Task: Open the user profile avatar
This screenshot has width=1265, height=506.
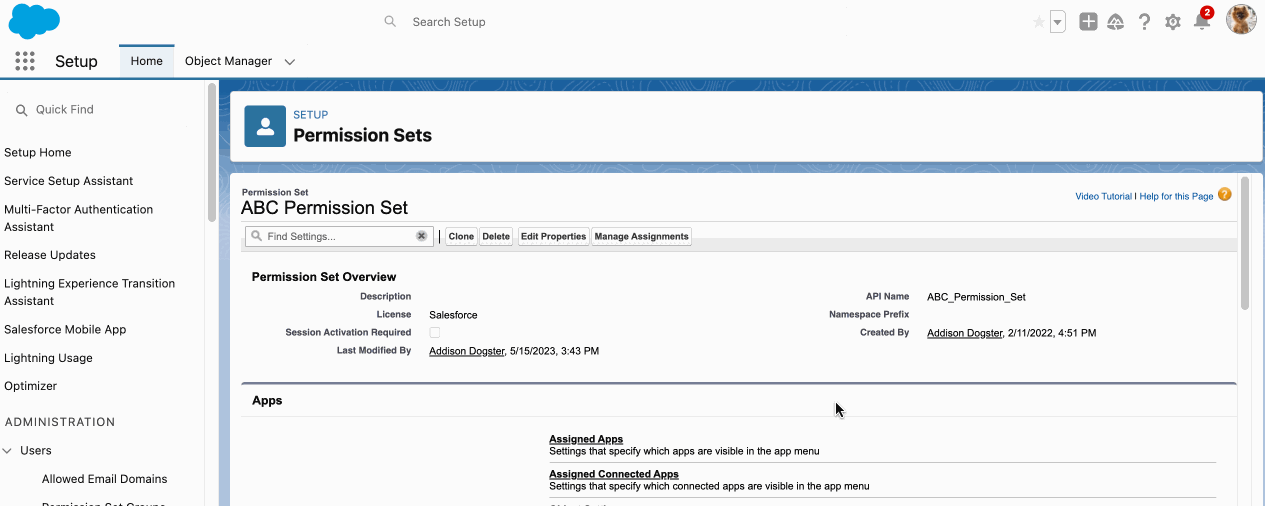Action: (1241, 19)
